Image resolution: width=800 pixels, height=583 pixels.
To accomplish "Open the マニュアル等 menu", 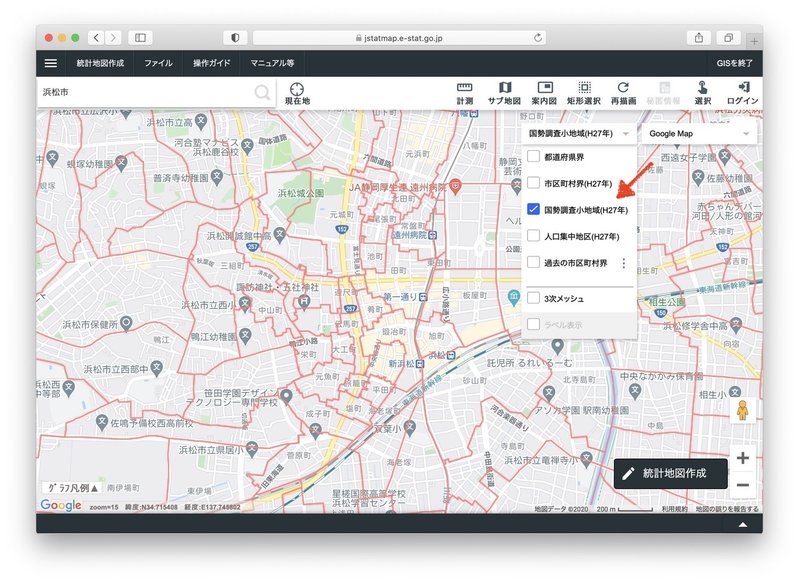I will pyautogui.click(x=272, y=63).
